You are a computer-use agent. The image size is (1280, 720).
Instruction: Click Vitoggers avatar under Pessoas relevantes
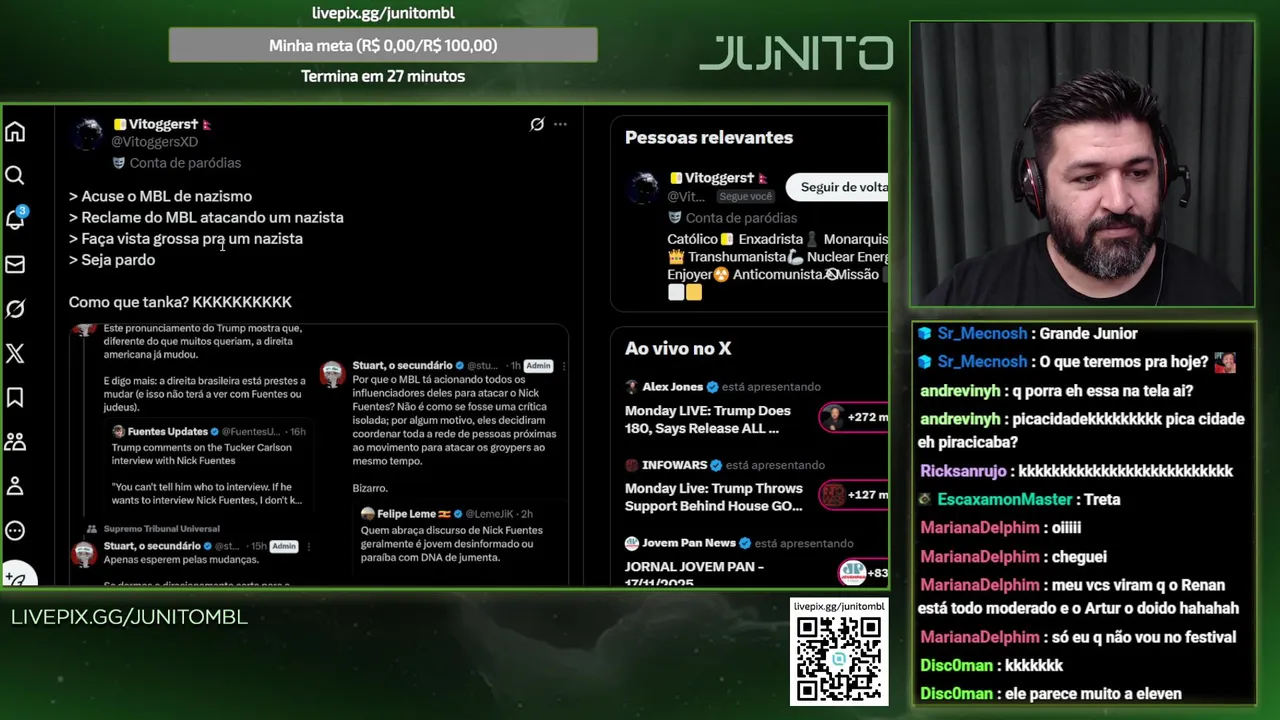click(644, 187)
